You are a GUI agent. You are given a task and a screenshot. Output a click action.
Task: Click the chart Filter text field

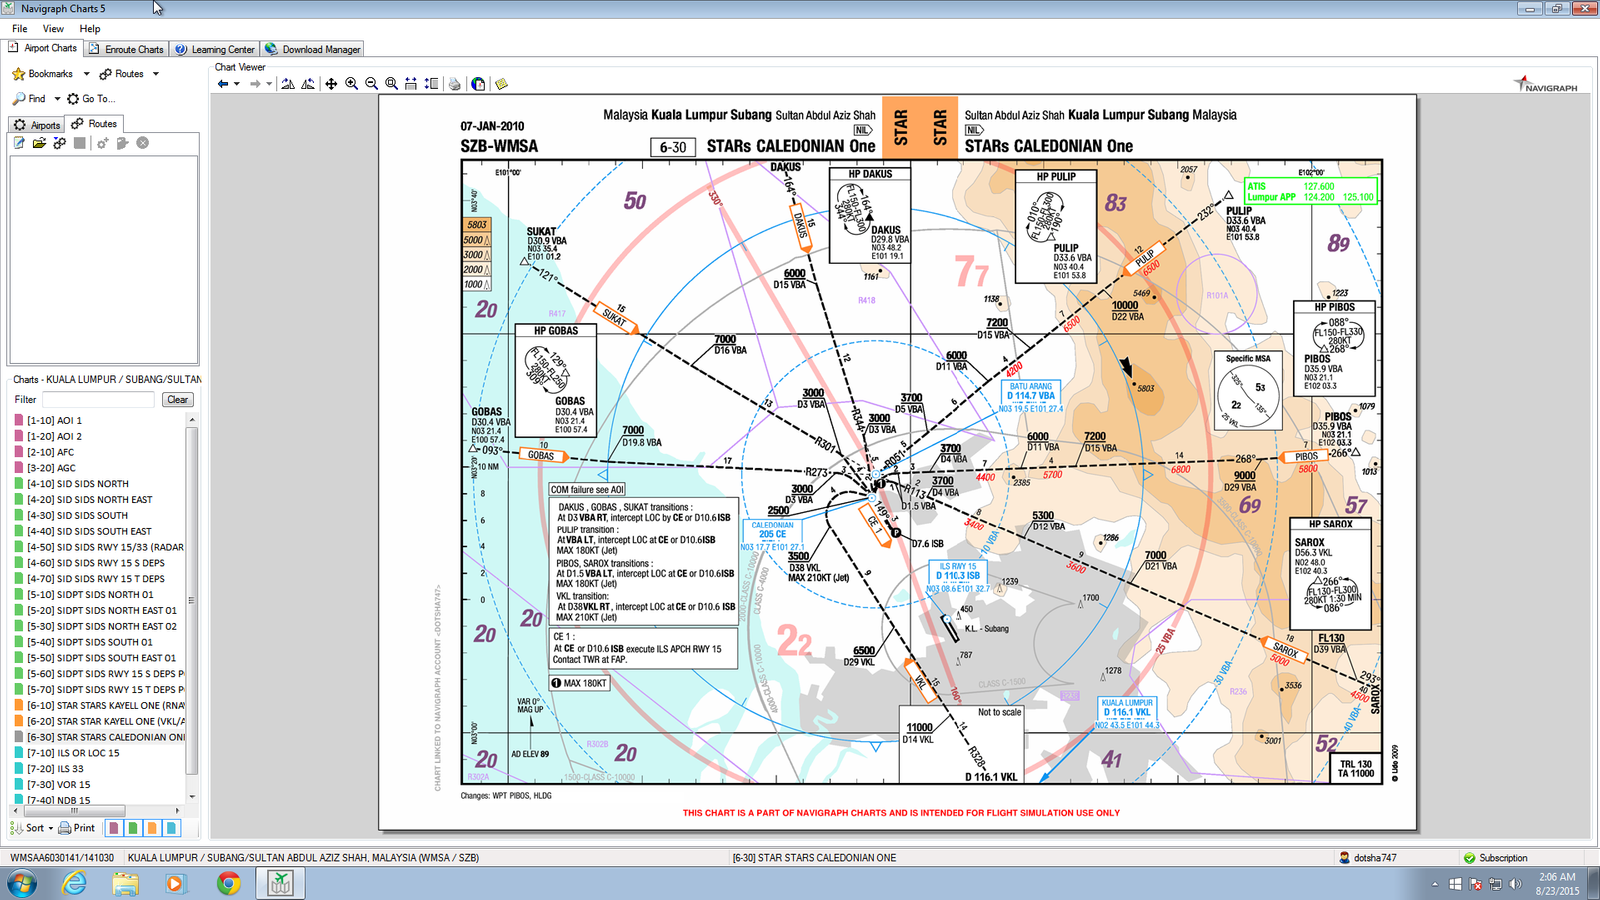[x=98, y=400]
